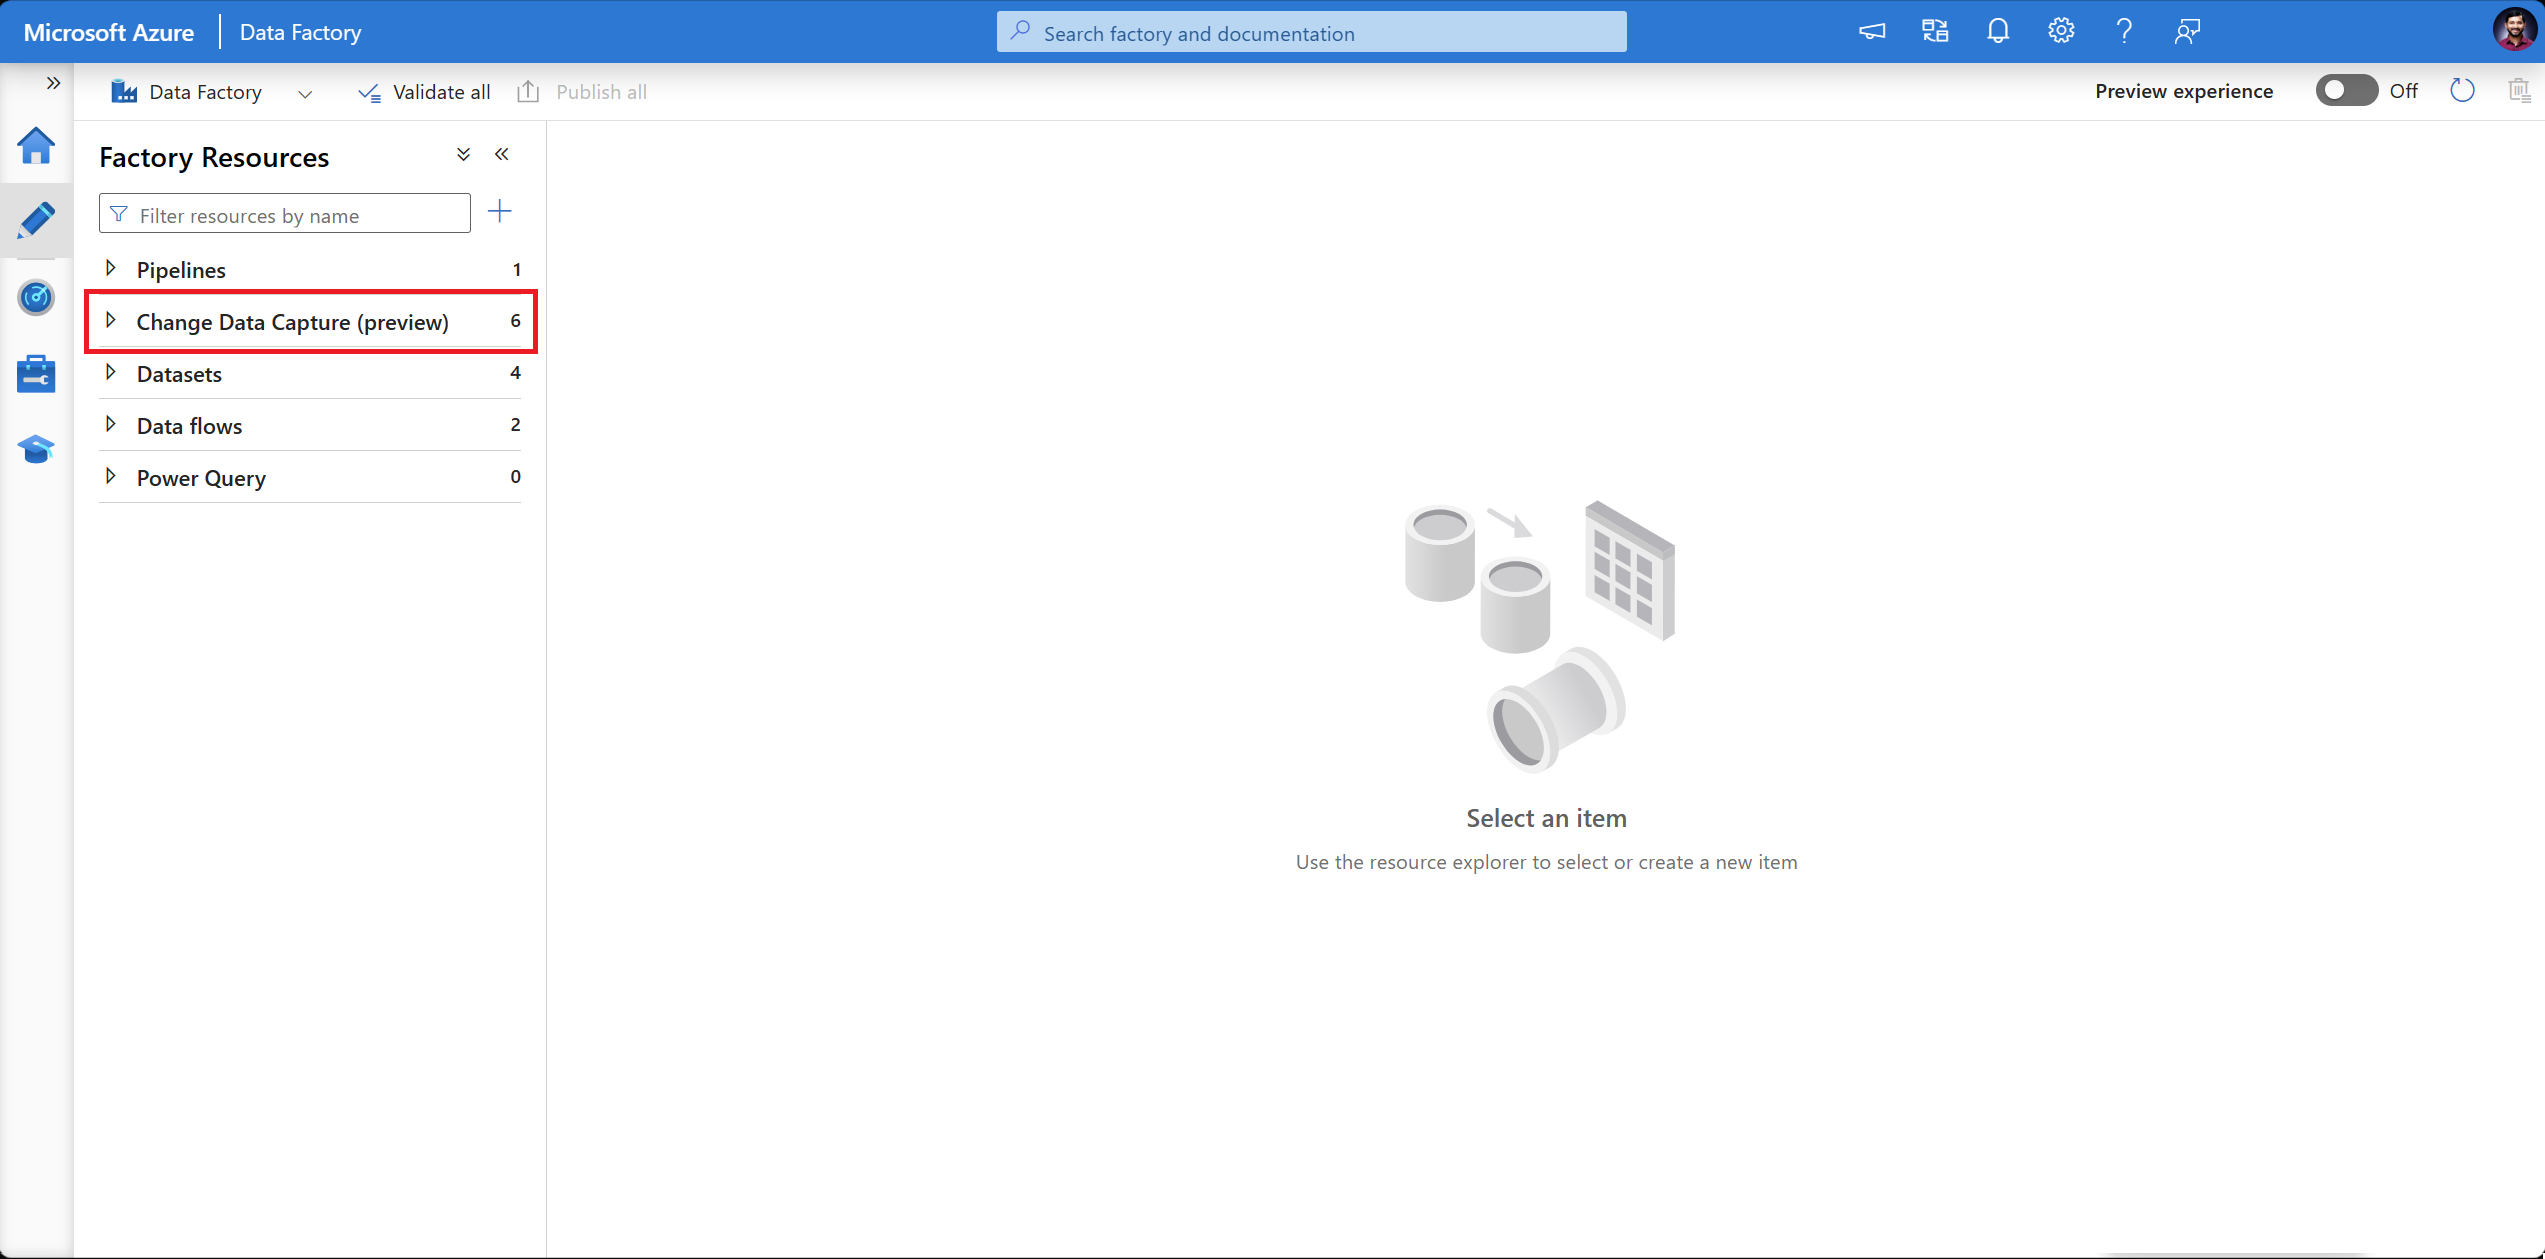Open the Monitor gauge icon
Screen dimensions: 2545x1259
coord(36,297)
